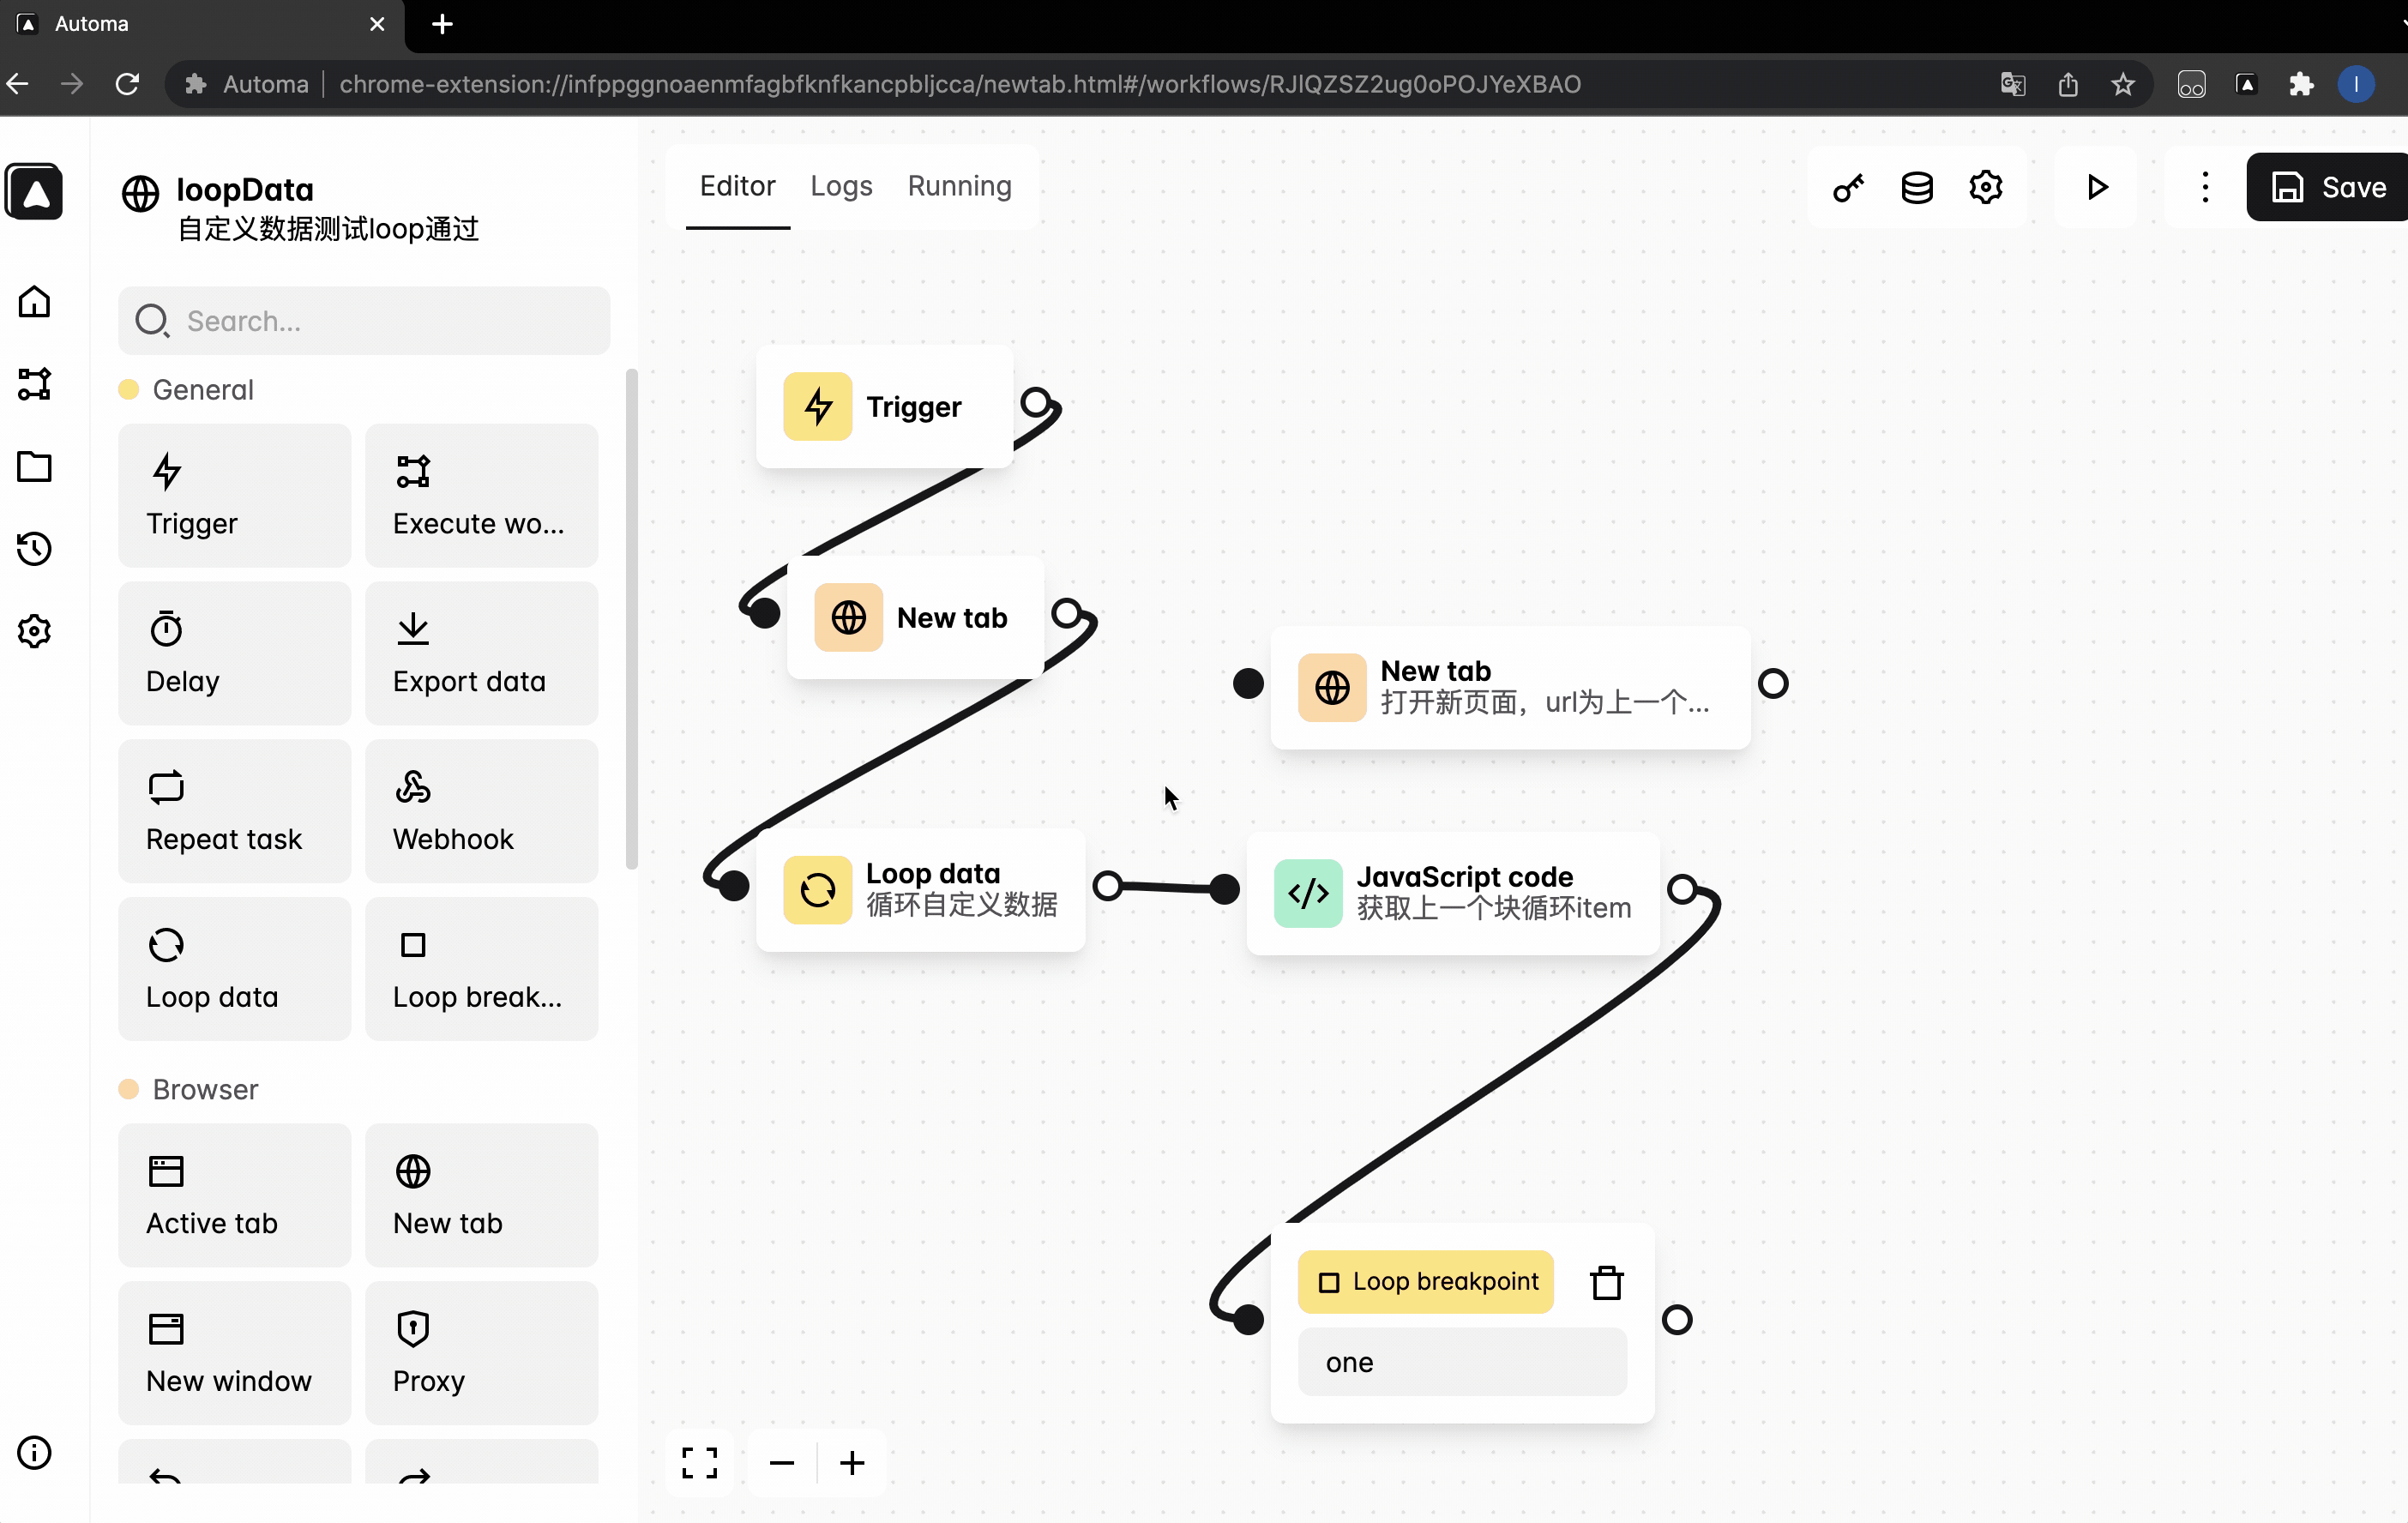2408x1523 pixels.
Task: Open workflows page from left sidebar
Action: point(35,384)
